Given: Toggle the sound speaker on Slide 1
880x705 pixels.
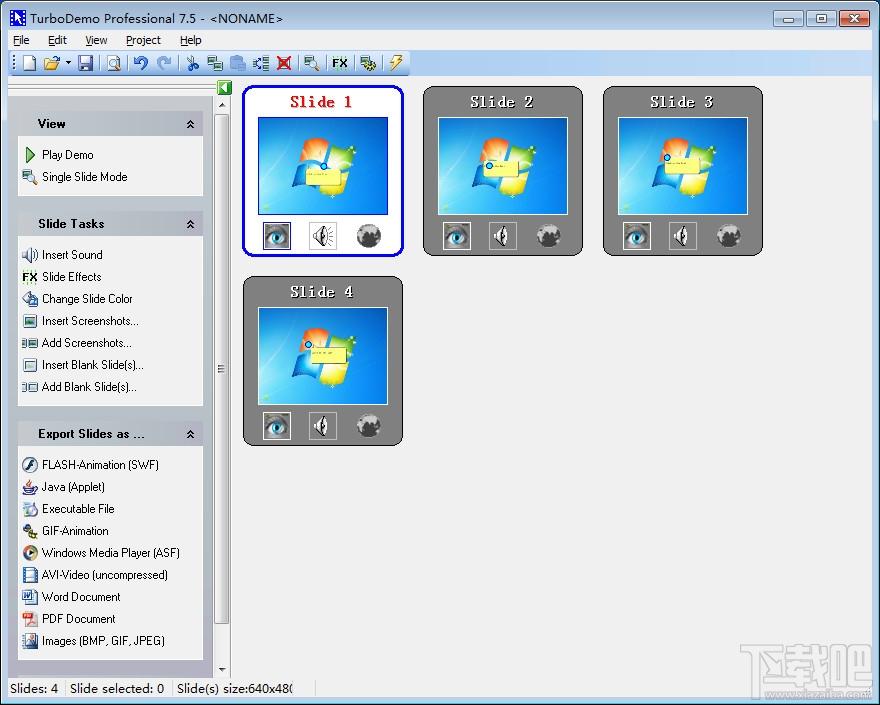Looking at the screenshot, I should 323,236.
